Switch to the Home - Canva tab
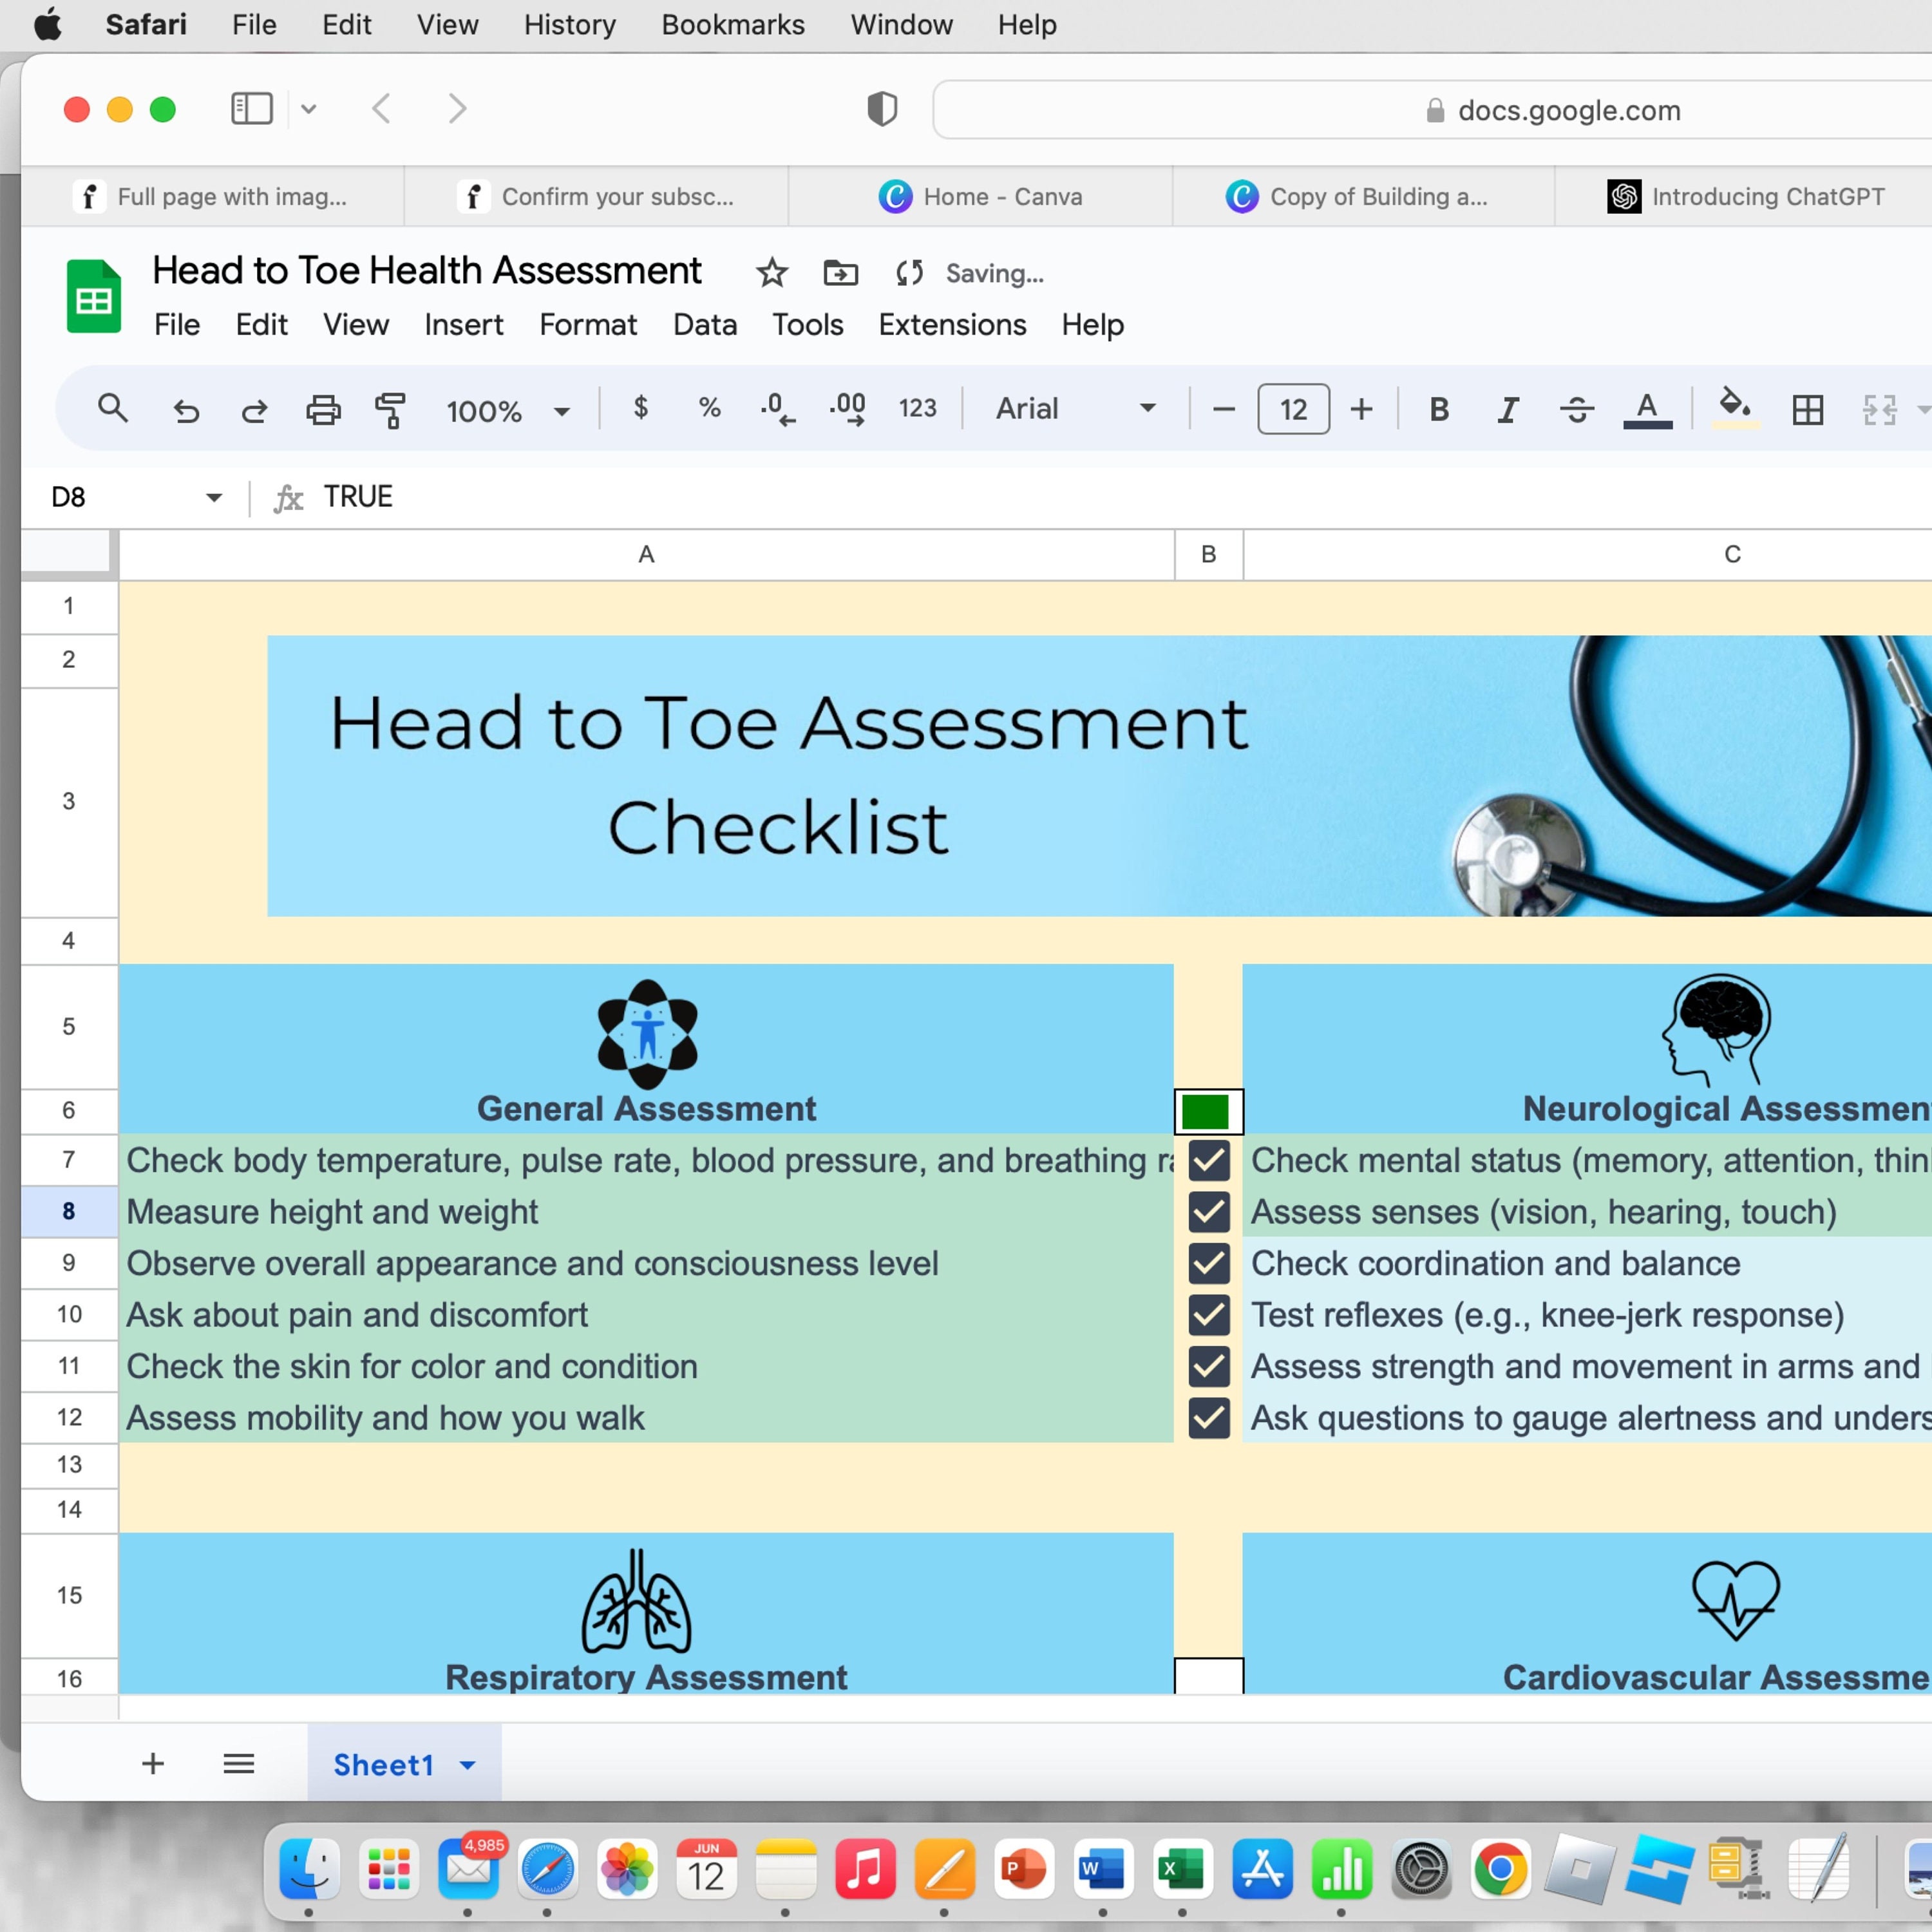 coord(980,197)
